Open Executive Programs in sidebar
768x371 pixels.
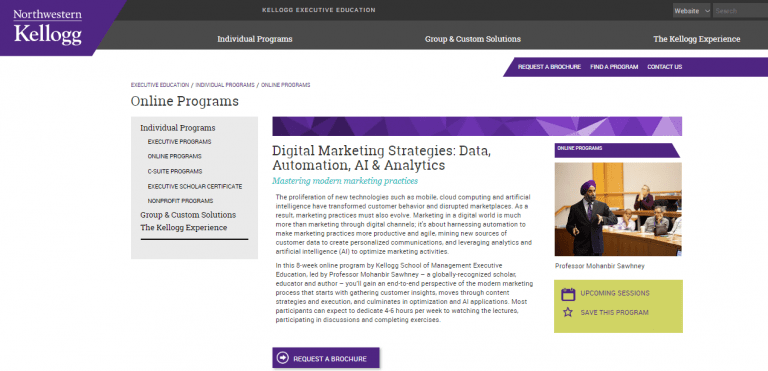point(179,142)
